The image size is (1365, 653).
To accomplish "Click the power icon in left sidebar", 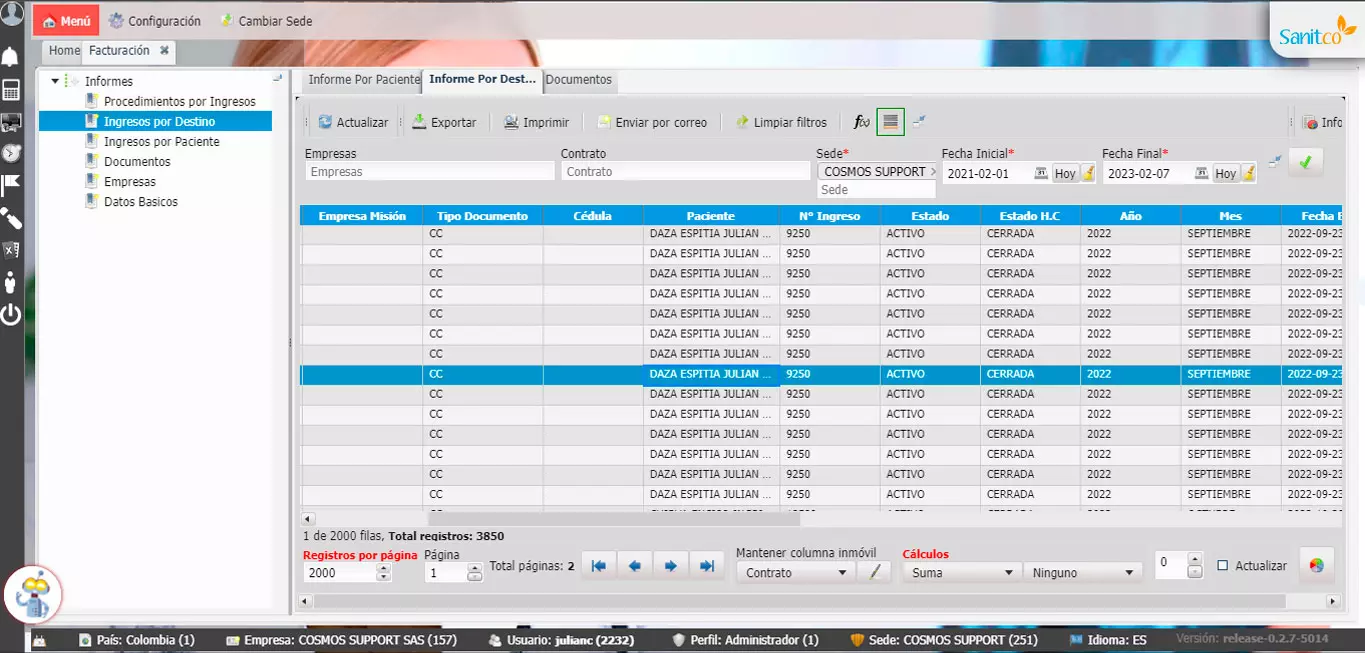I will tap(11, 315).
